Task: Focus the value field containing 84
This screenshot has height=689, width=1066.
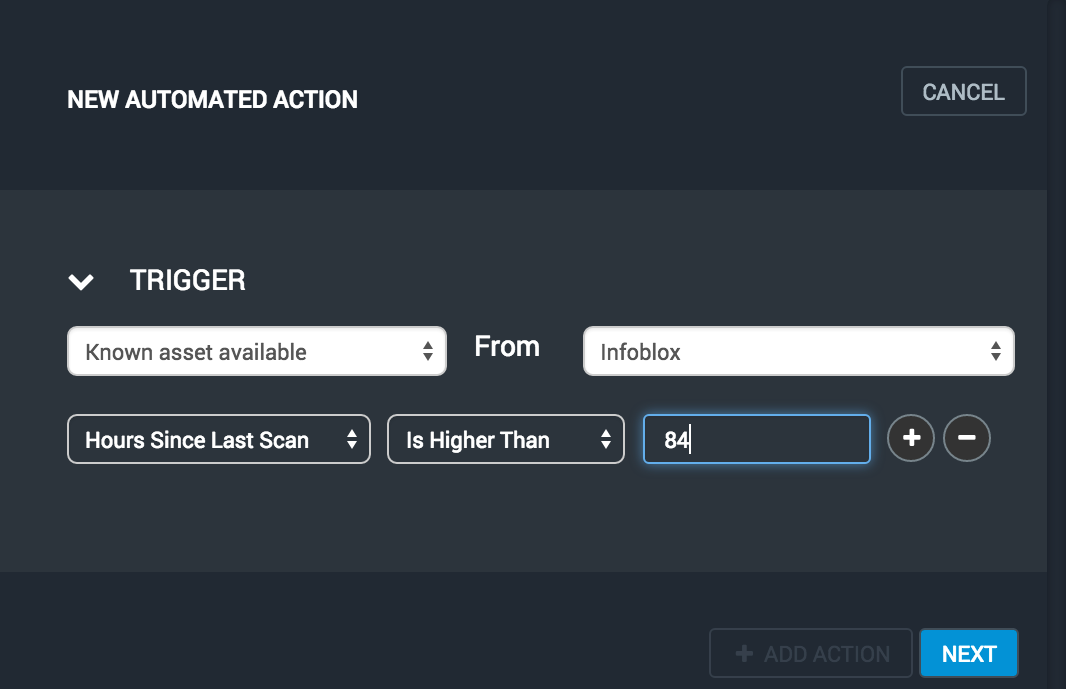Action: click(x=756, y=440)
